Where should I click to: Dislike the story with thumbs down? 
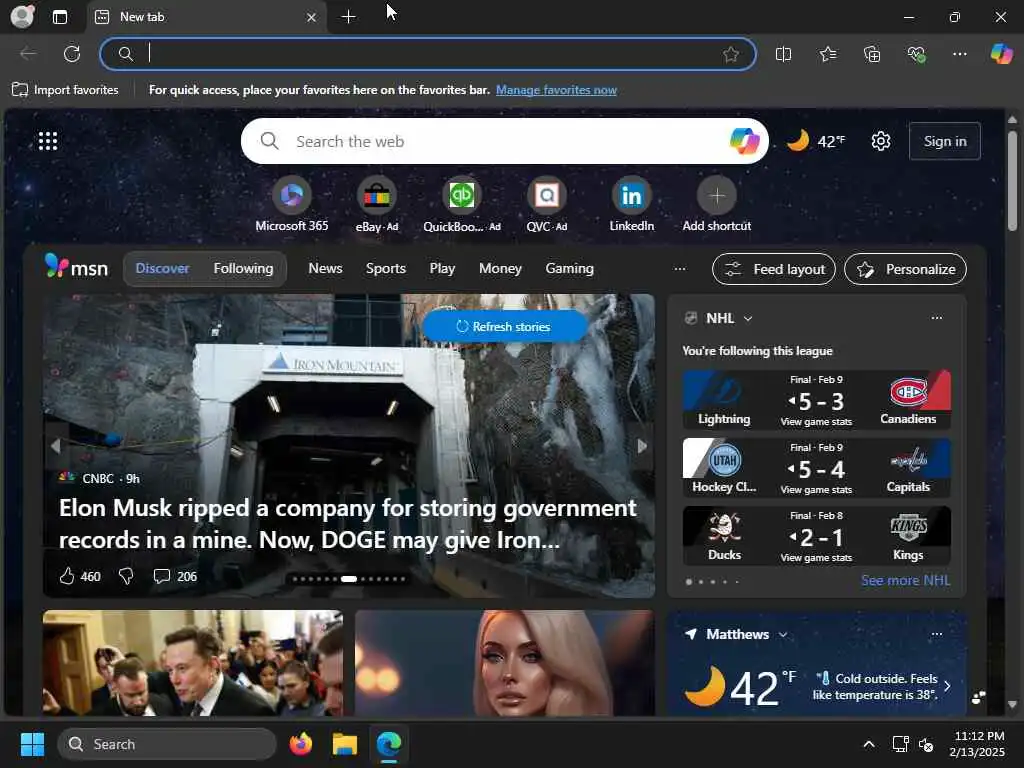pyautogui.click(x=126, y=576)
